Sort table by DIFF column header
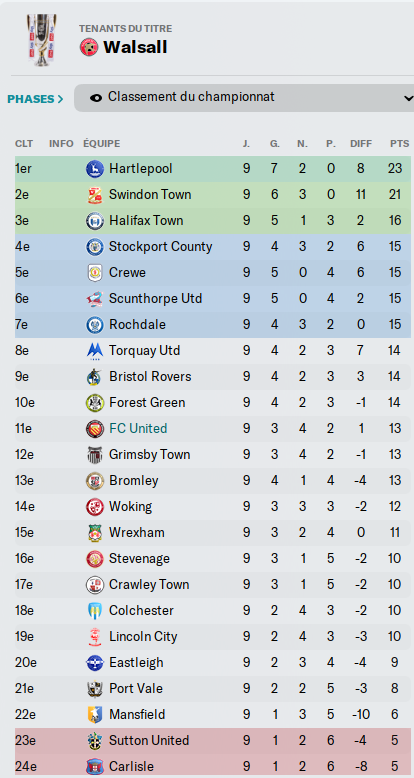Viewport: 414px width, 778px height. coord(361,144)
